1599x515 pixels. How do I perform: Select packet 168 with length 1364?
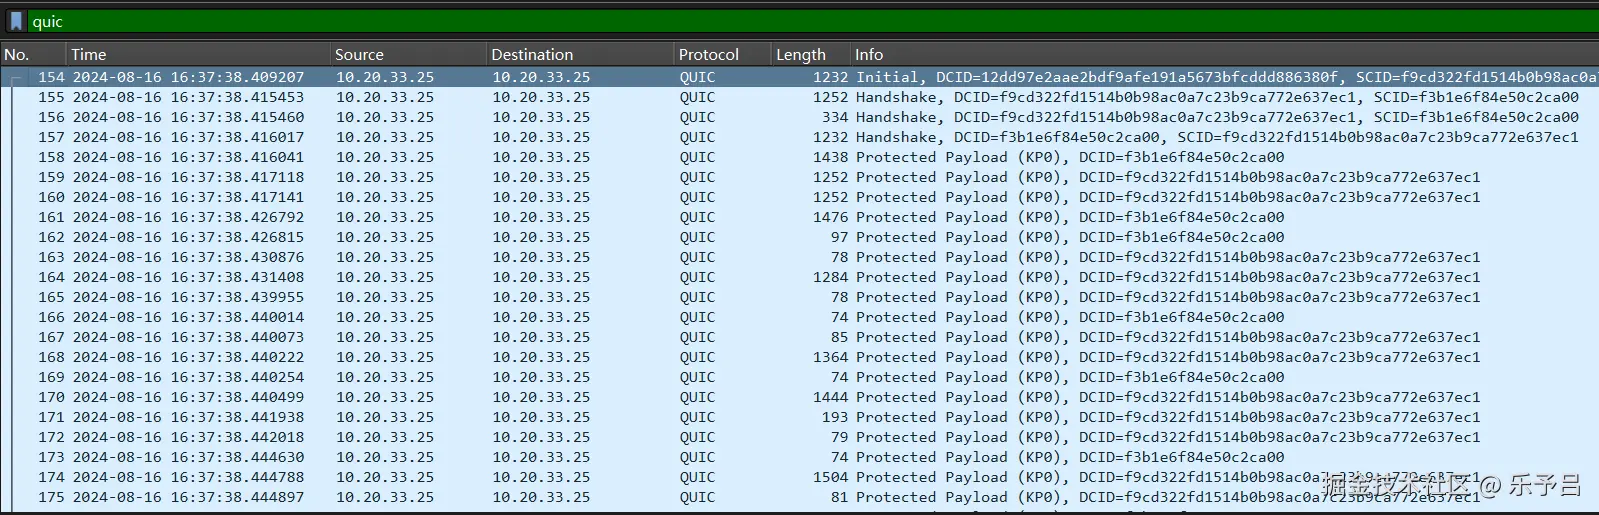[799, 357]
